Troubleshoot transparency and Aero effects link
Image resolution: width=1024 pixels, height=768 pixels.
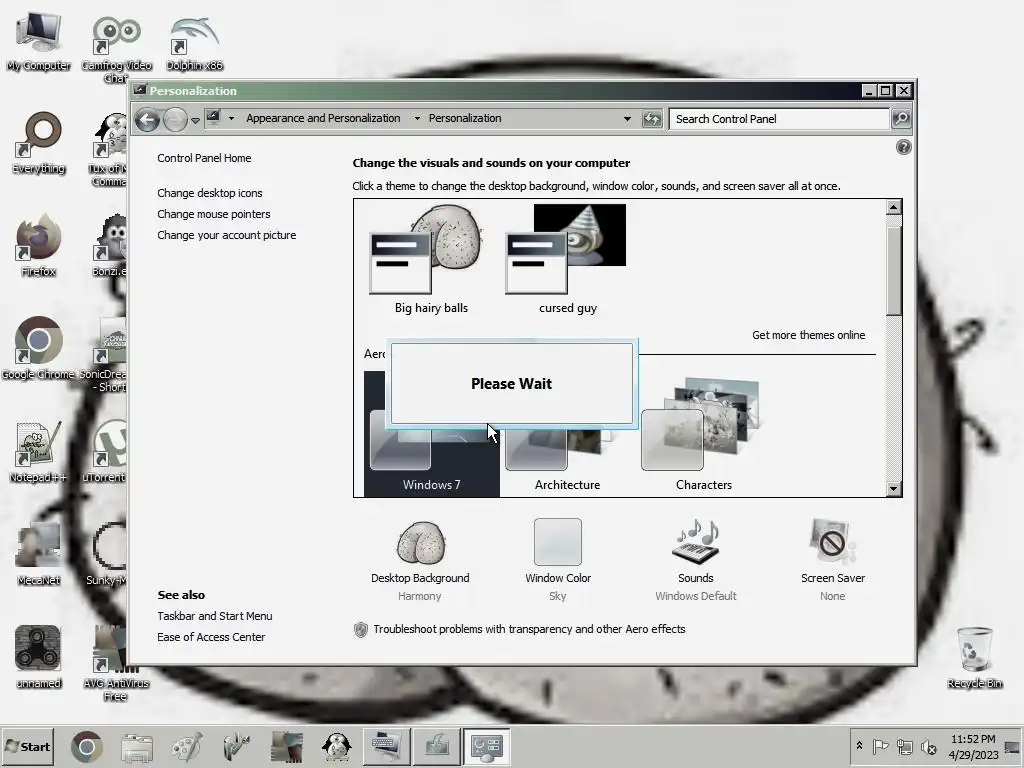pyautogui.click(x=529, y=629)
